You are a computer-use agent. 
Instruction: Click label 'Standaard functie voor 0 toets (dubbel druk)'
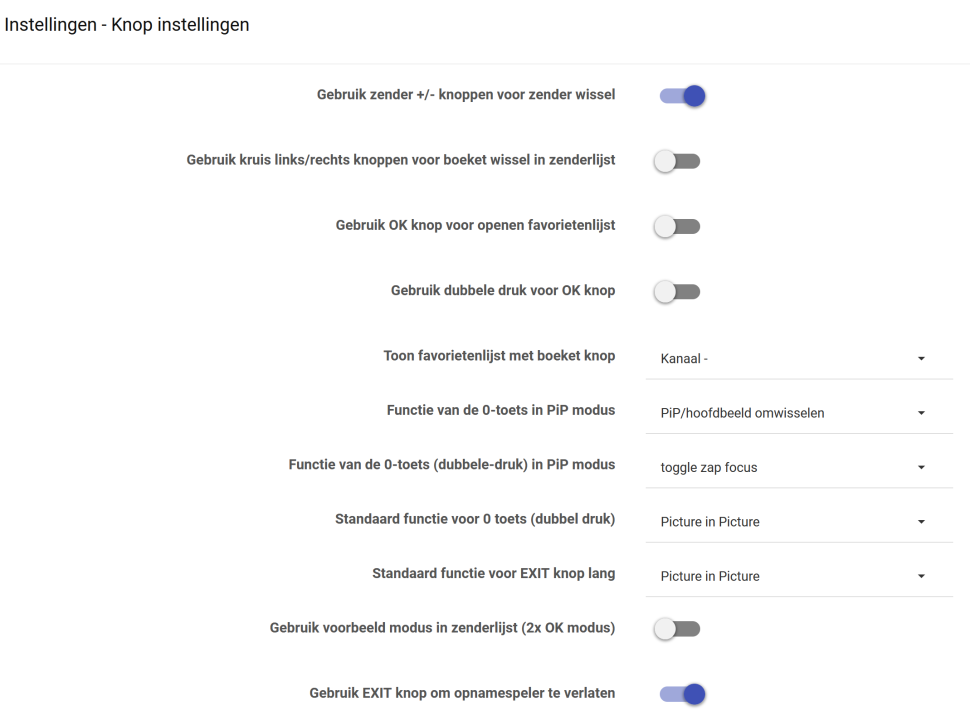tap(475, 519)
